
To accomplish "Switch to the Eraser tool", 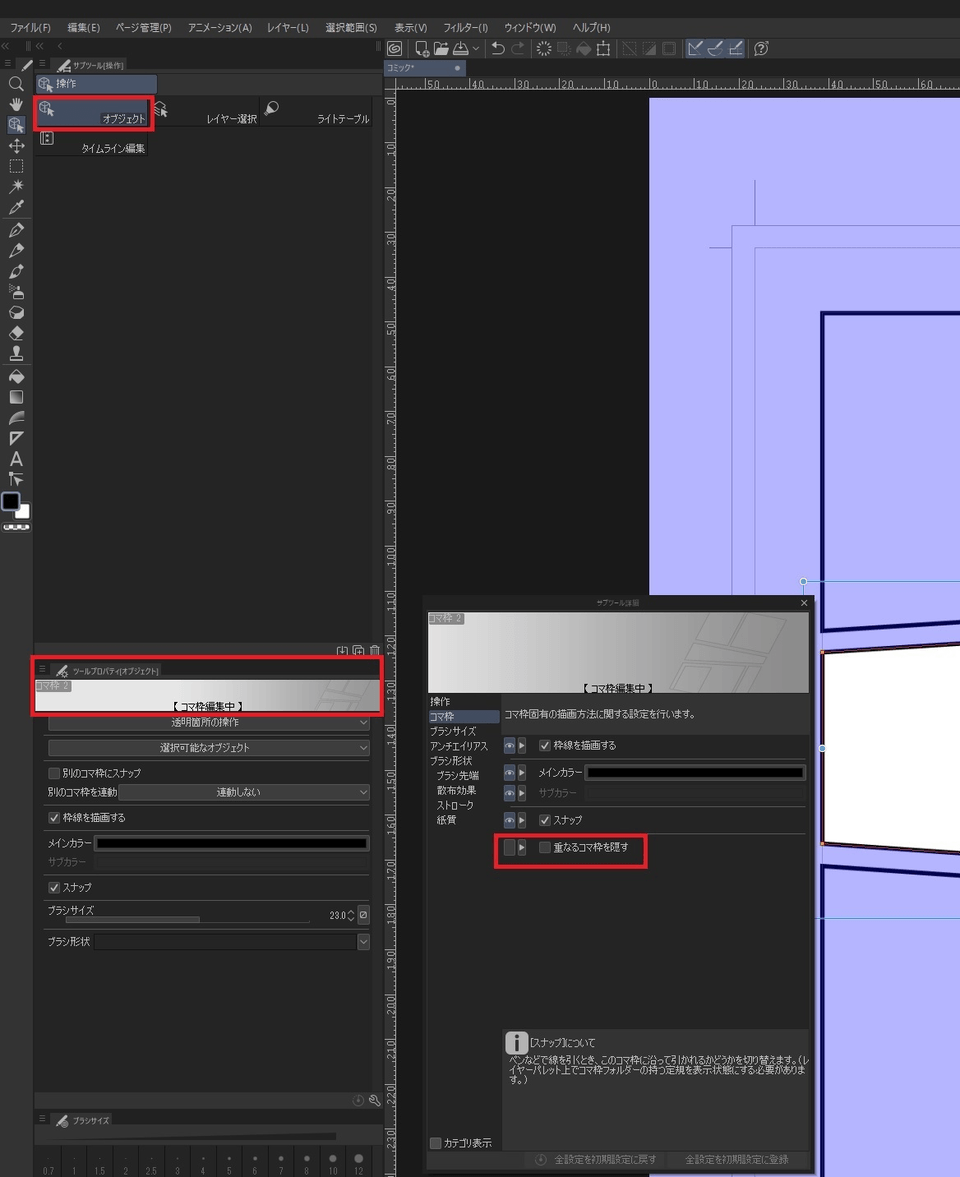I will (x=15, y=333).
